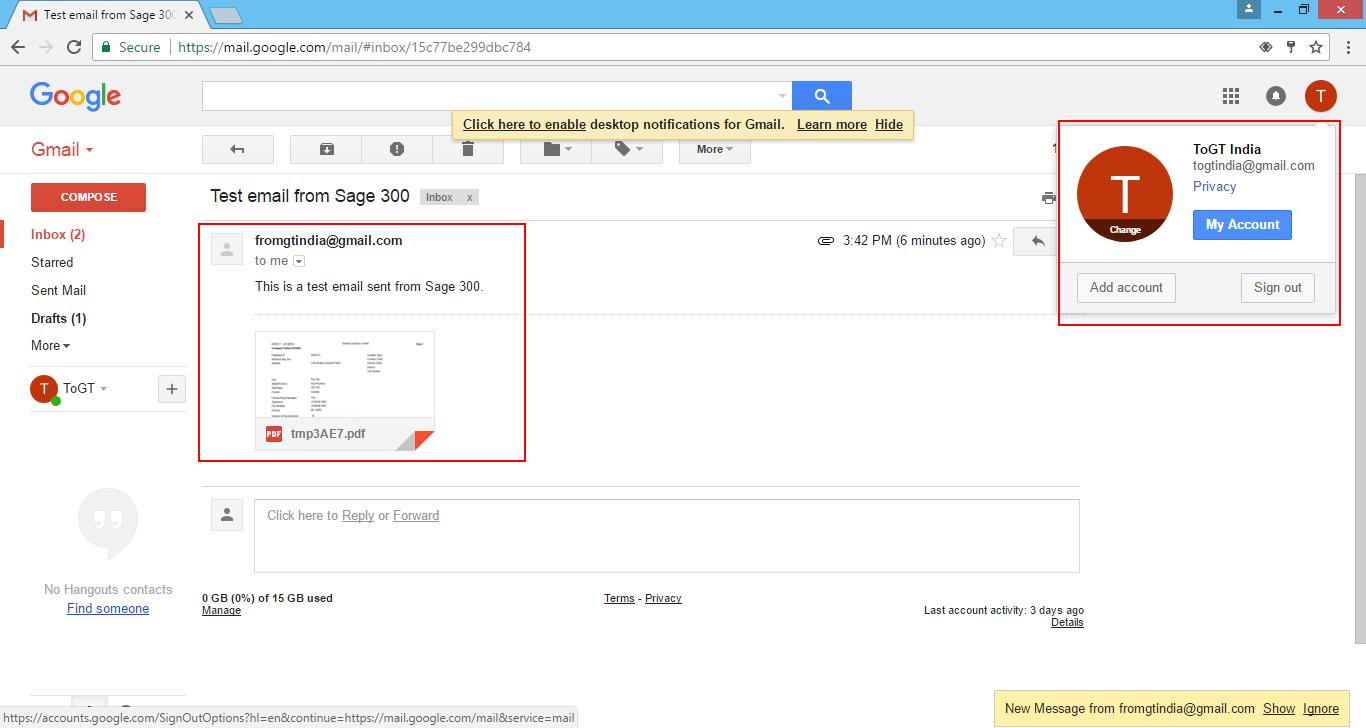Click the Add account button
The height and width of the screenshot is (728, 1366).
pos(1126,287)
